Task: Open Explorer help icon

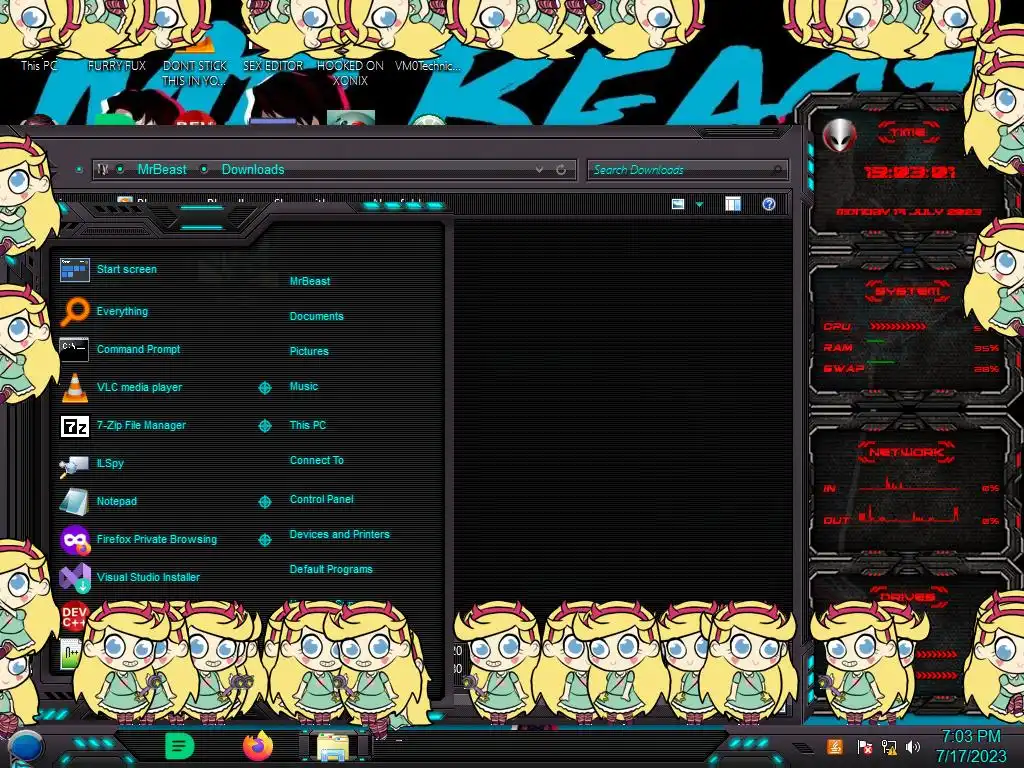Action: click(x=769, y=204)
